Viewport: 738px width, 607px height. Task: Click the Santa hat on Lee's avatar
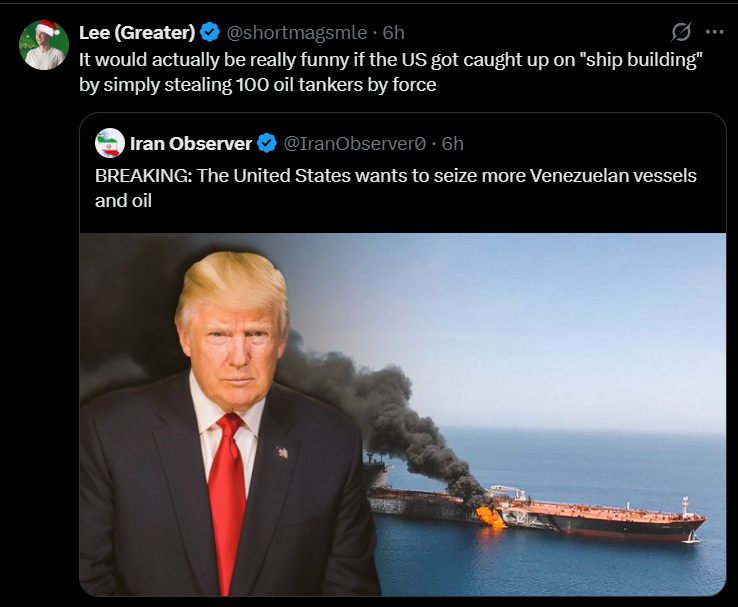[48, 28]
